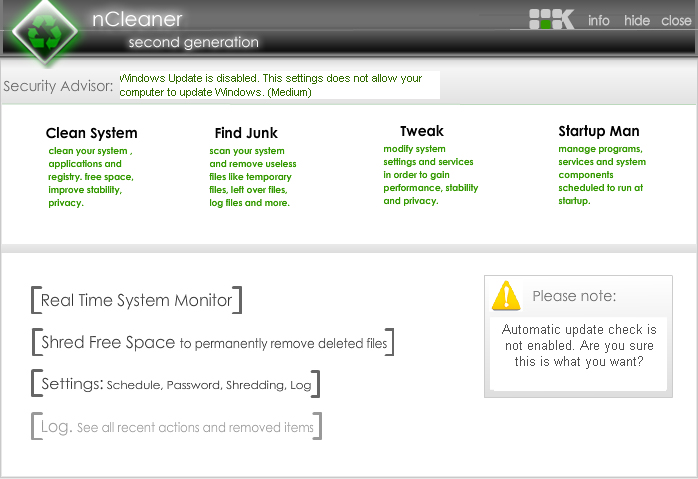The image size is (698, 479).
Task: Click the green recycle logo icon
Action: pyautogui.click(x=46, y=32)
